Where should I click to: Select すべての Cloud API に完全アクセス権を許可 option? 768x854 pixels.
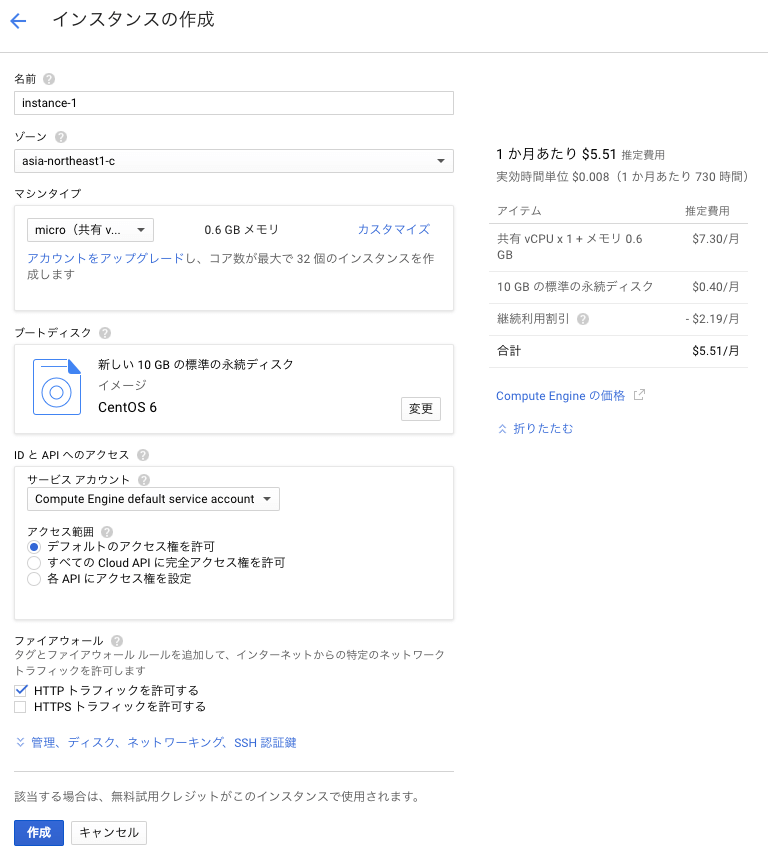pos(34,563)
